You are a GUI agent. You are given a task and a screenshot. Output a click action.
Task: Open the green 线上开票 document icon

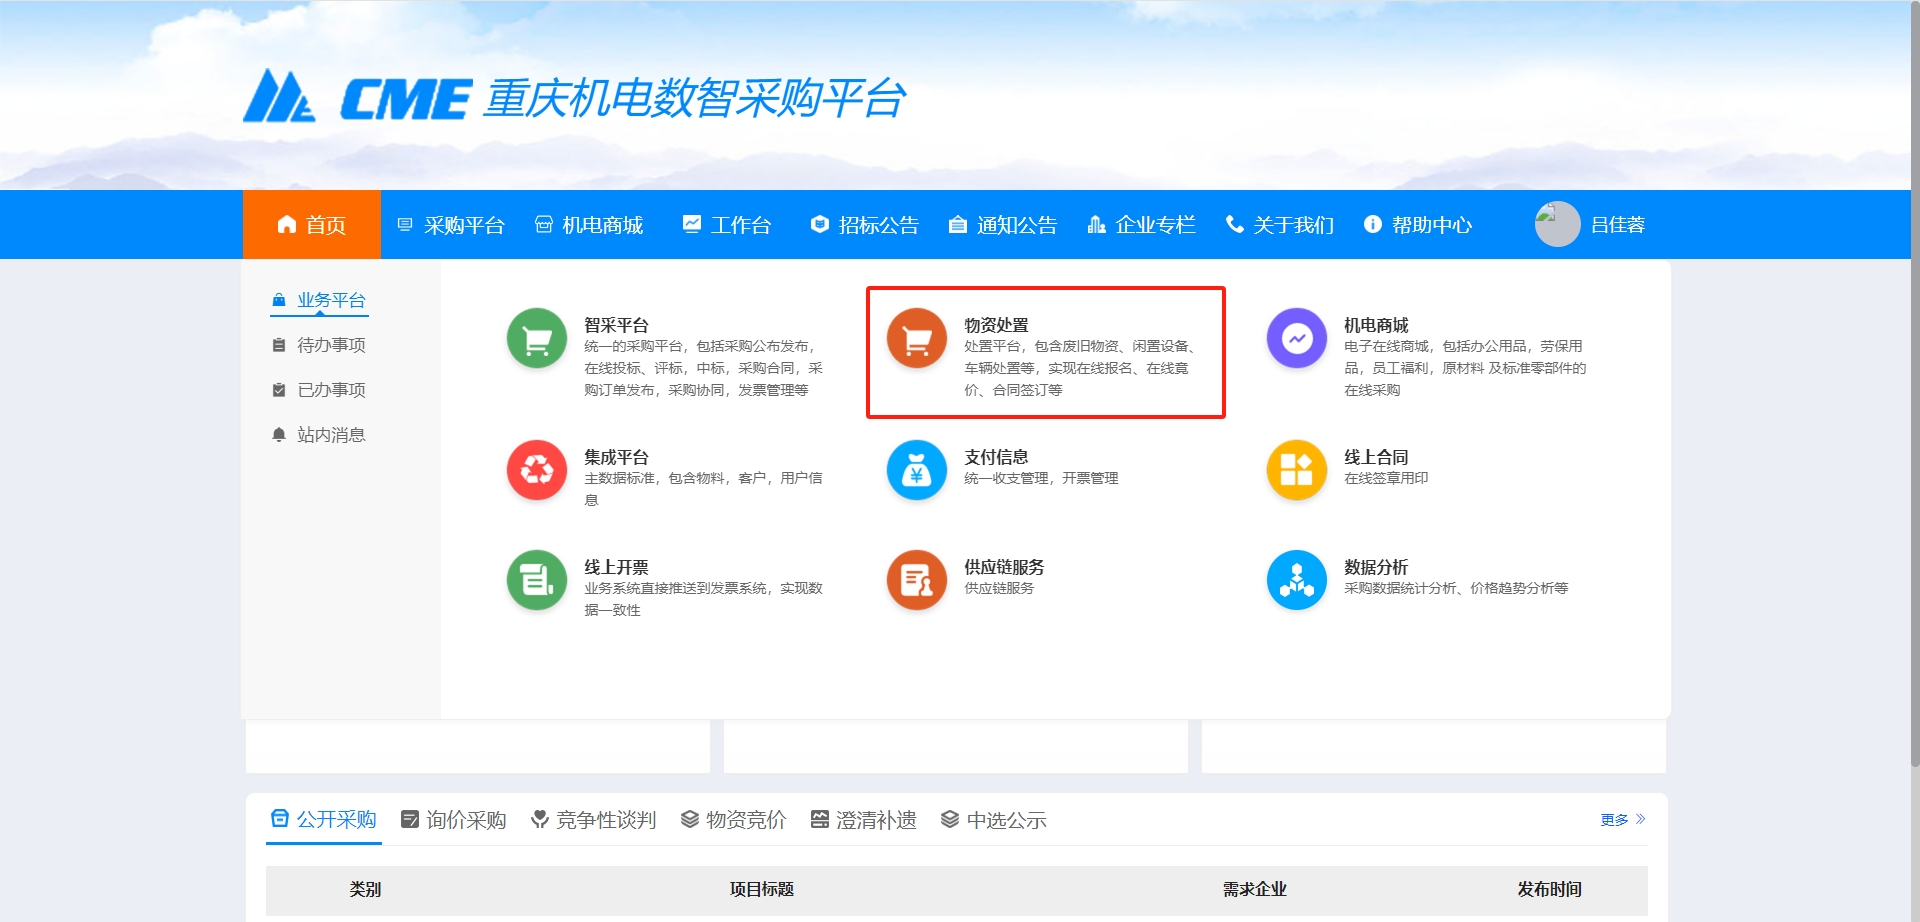tap(537, 579)
